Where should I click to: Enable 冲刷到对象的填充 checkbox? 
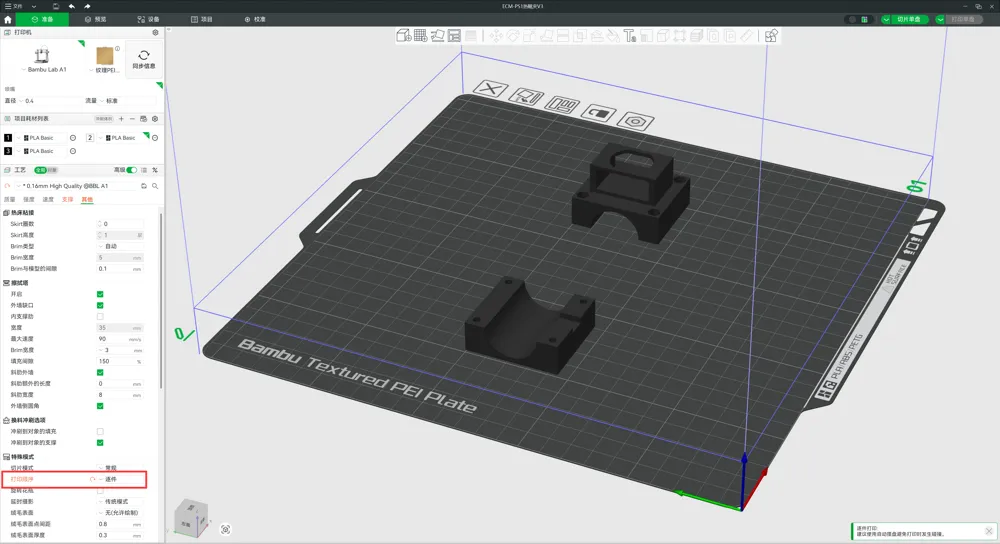point(100,432)
